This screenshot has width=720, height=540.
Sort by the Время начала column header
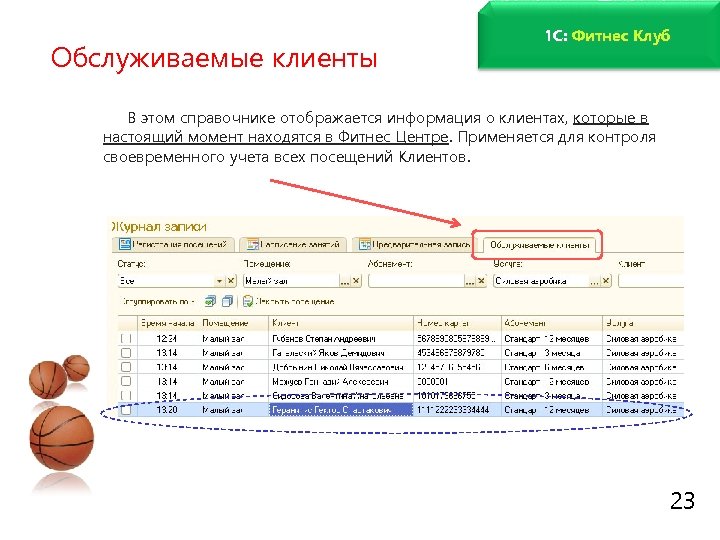coord(168,323)
